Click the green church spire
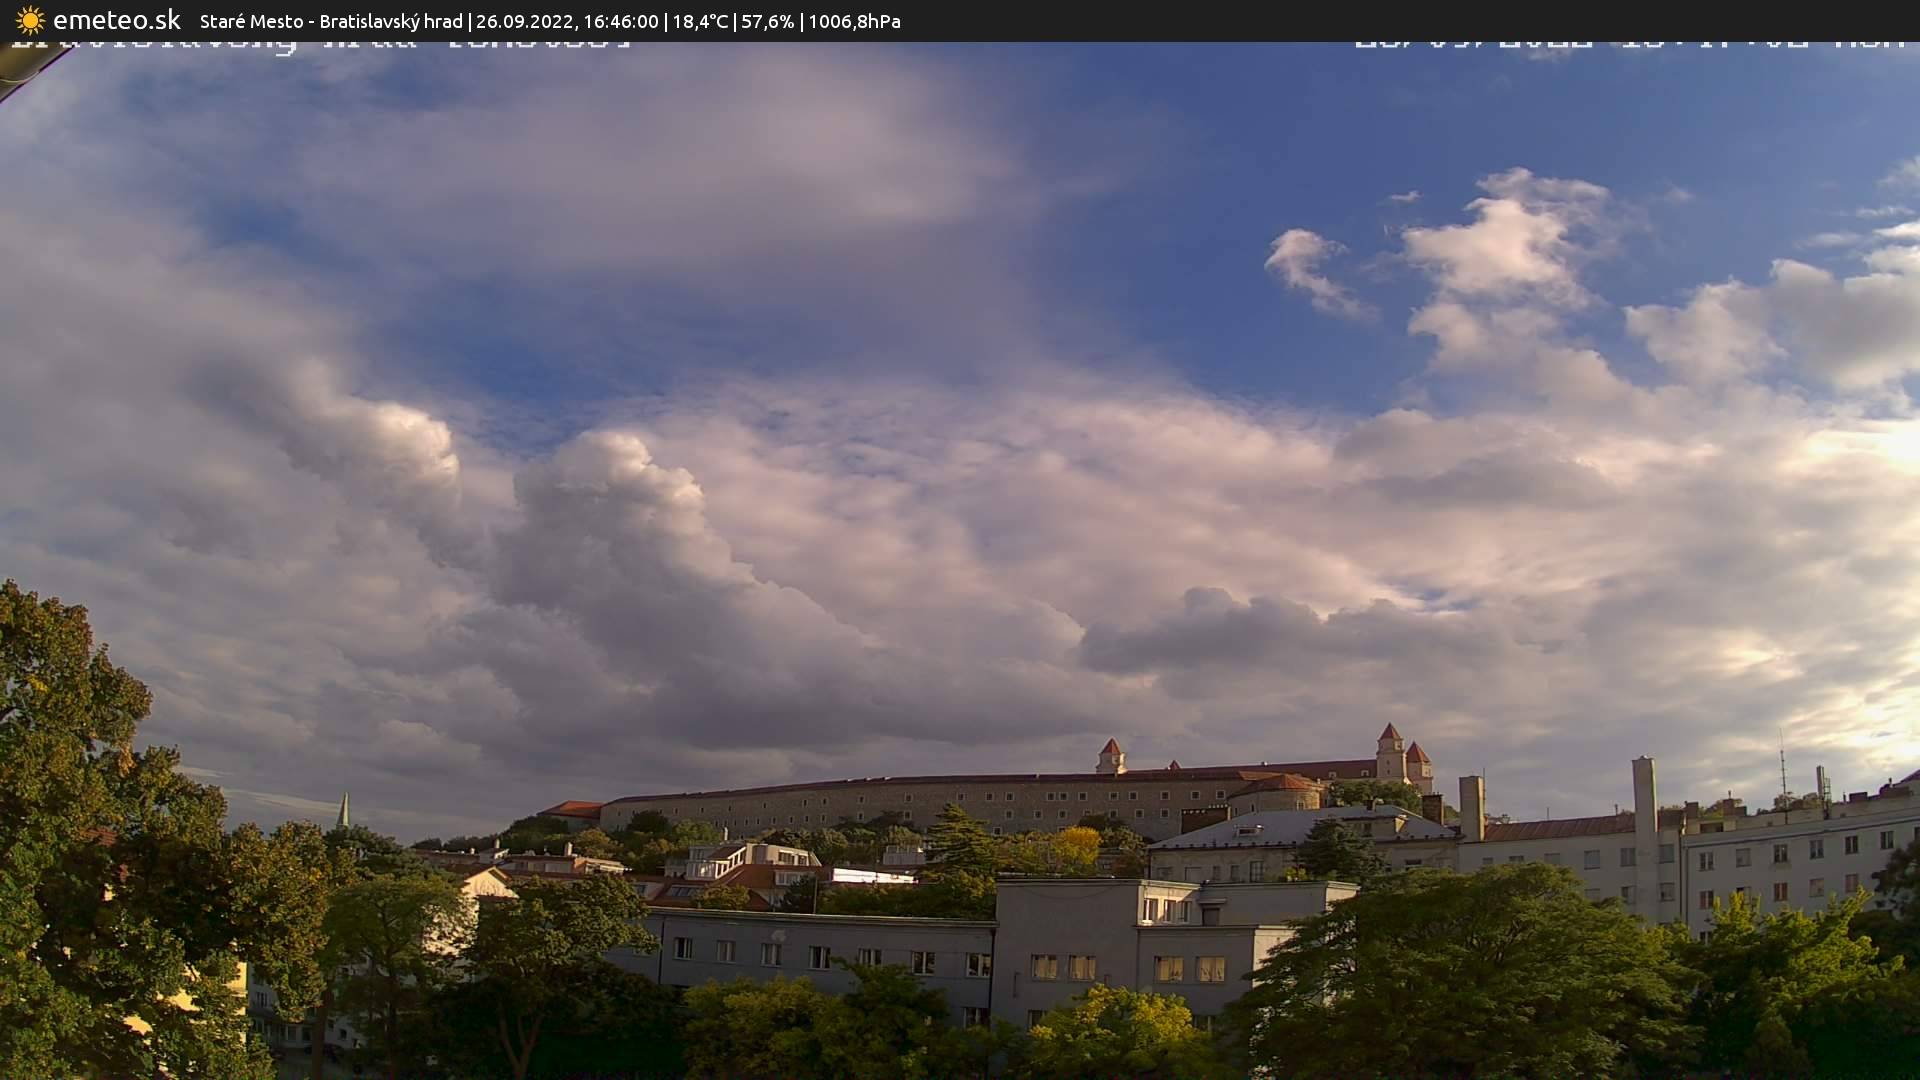 [343, 810]
